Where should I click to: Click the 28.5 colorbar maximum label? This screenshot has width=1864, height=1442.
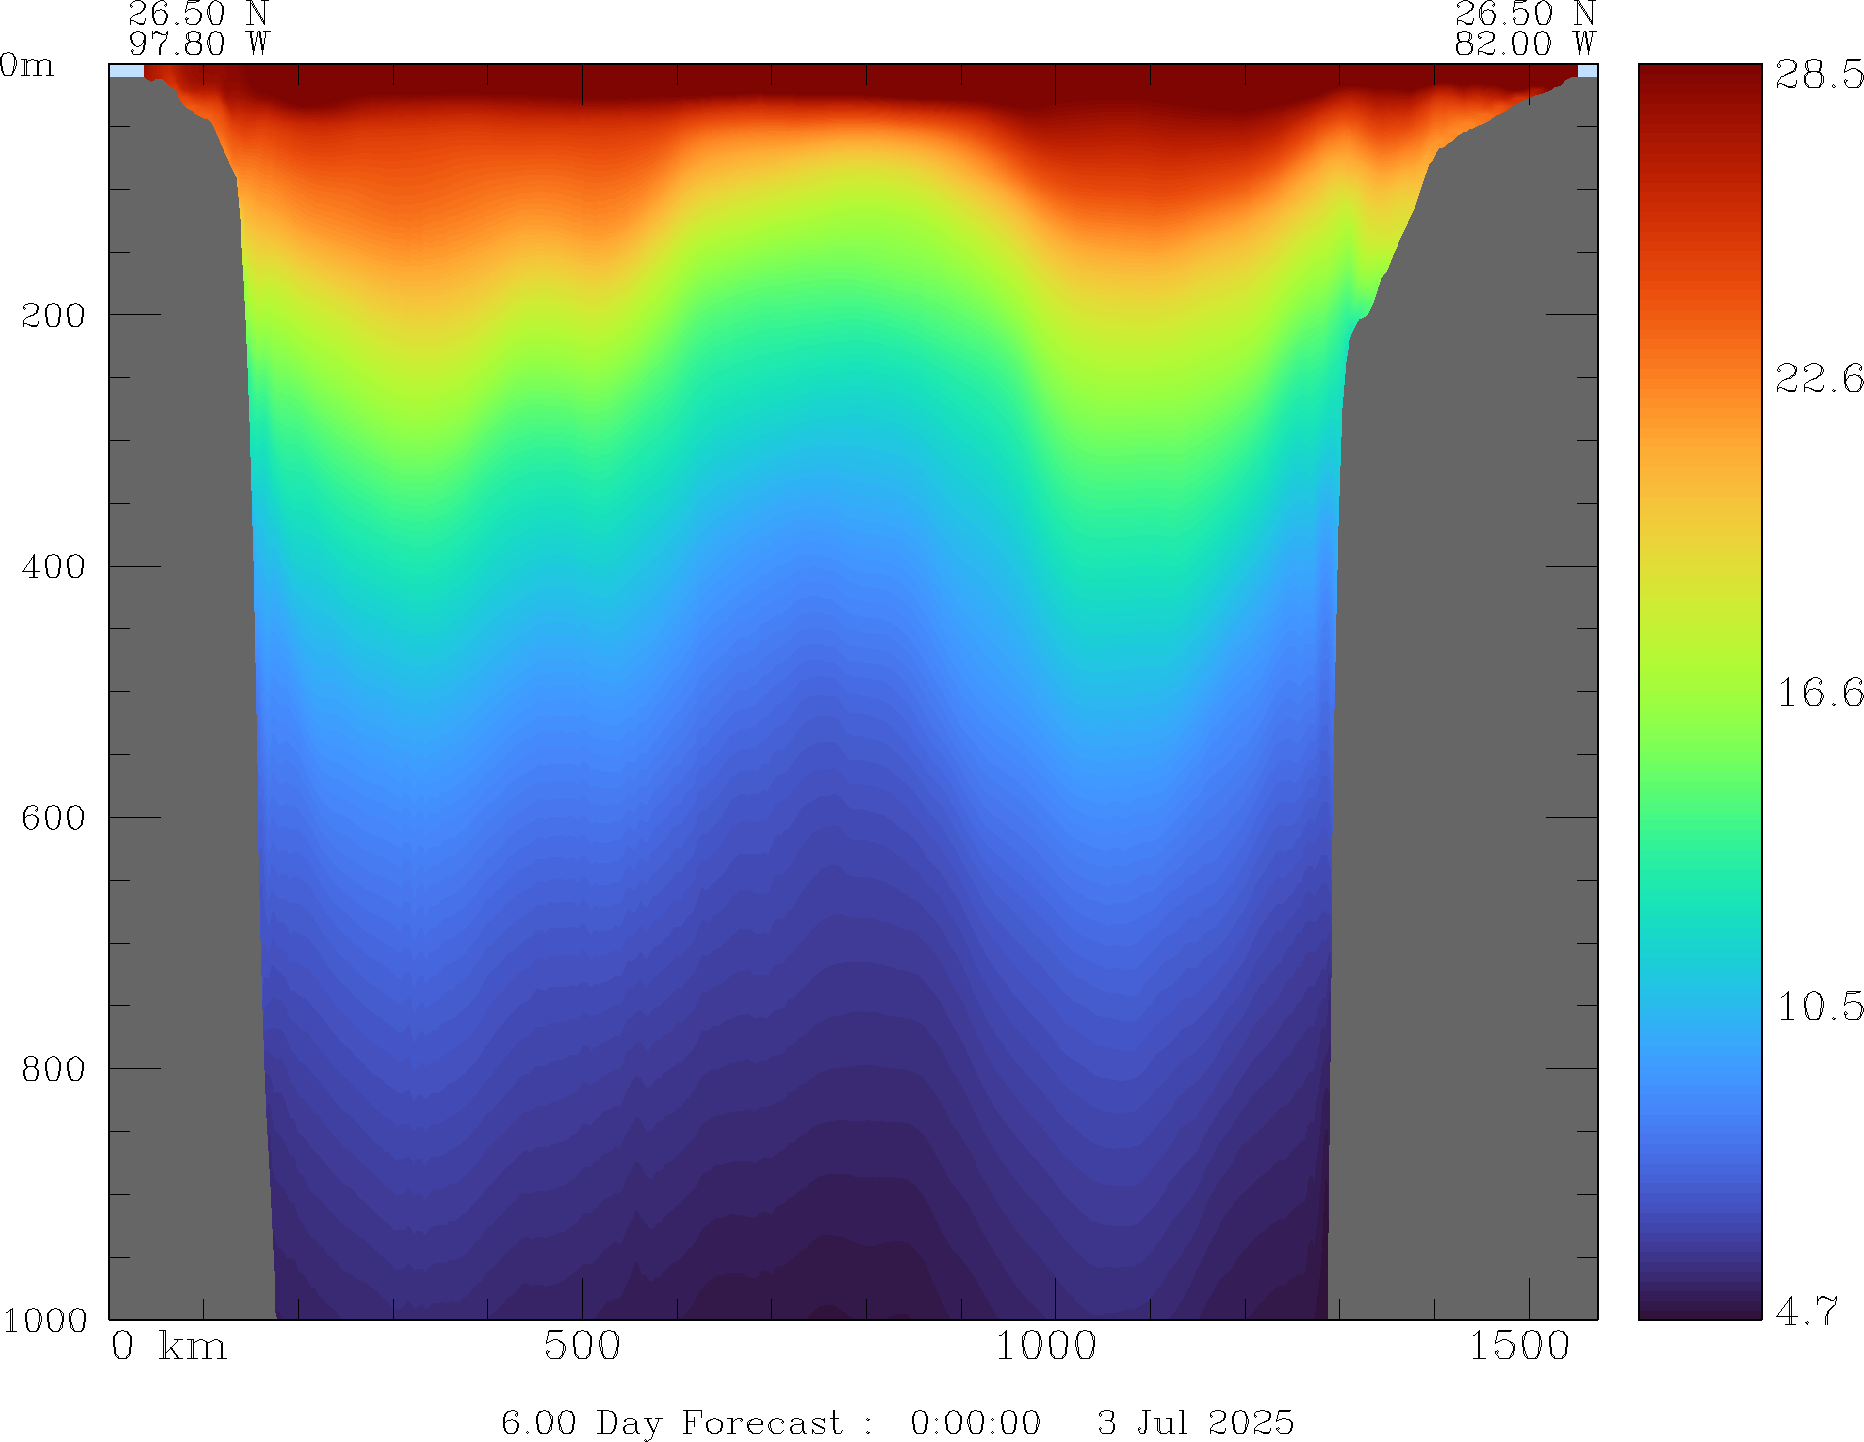point(1818,75)
